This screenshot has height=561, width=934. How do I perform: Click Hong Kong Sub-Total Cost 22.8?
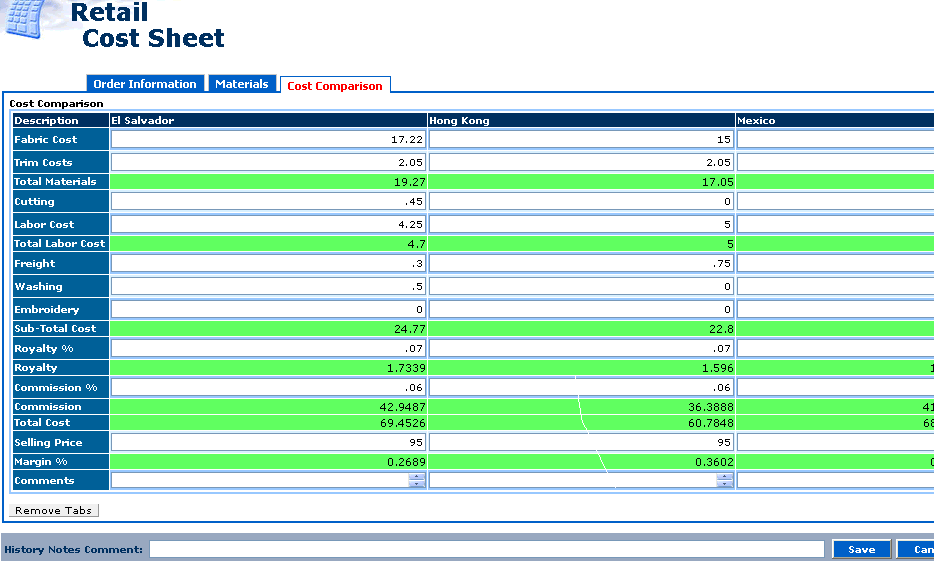pyautogui.click(x=721, y=329)
